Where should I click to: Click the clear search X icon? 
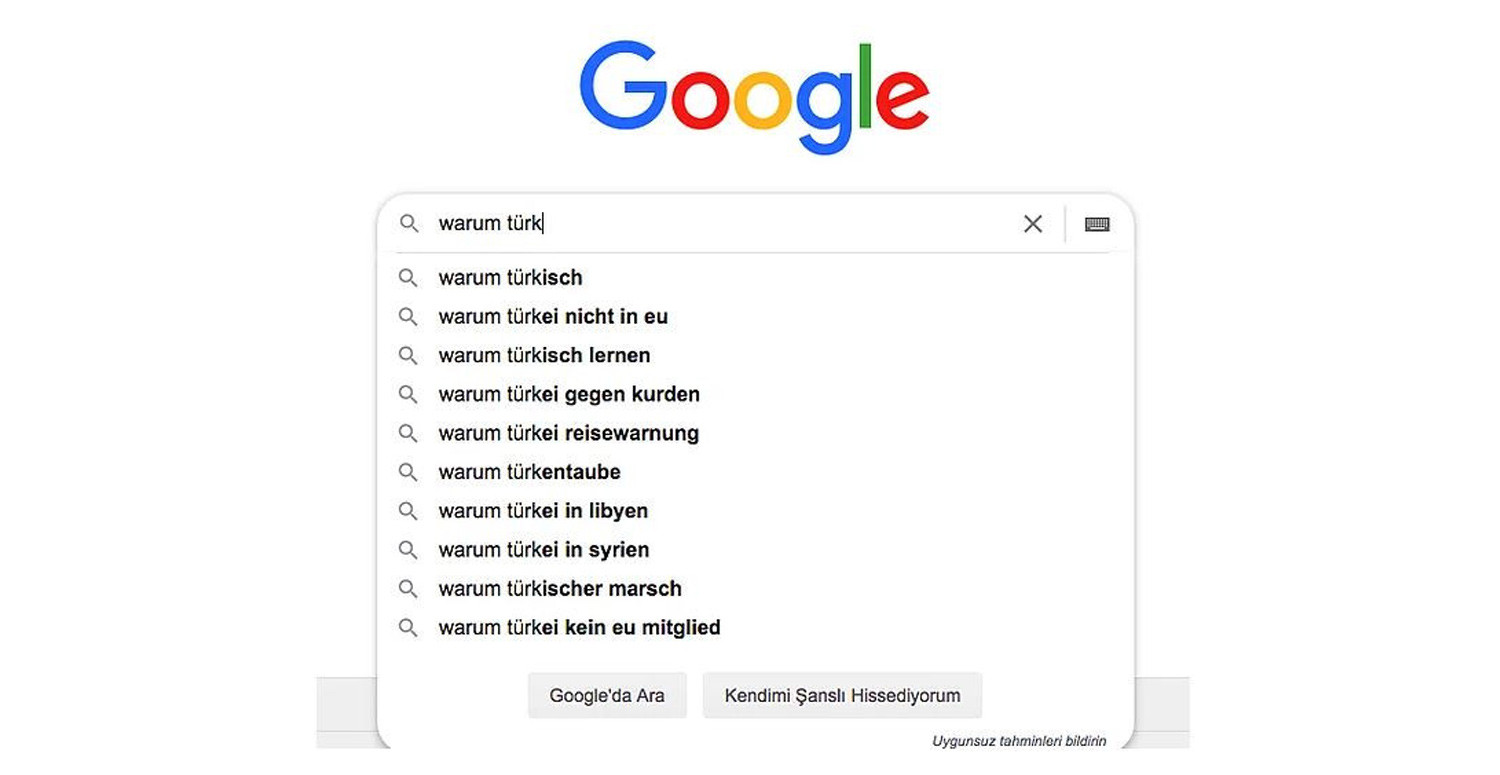[1033, 224]
